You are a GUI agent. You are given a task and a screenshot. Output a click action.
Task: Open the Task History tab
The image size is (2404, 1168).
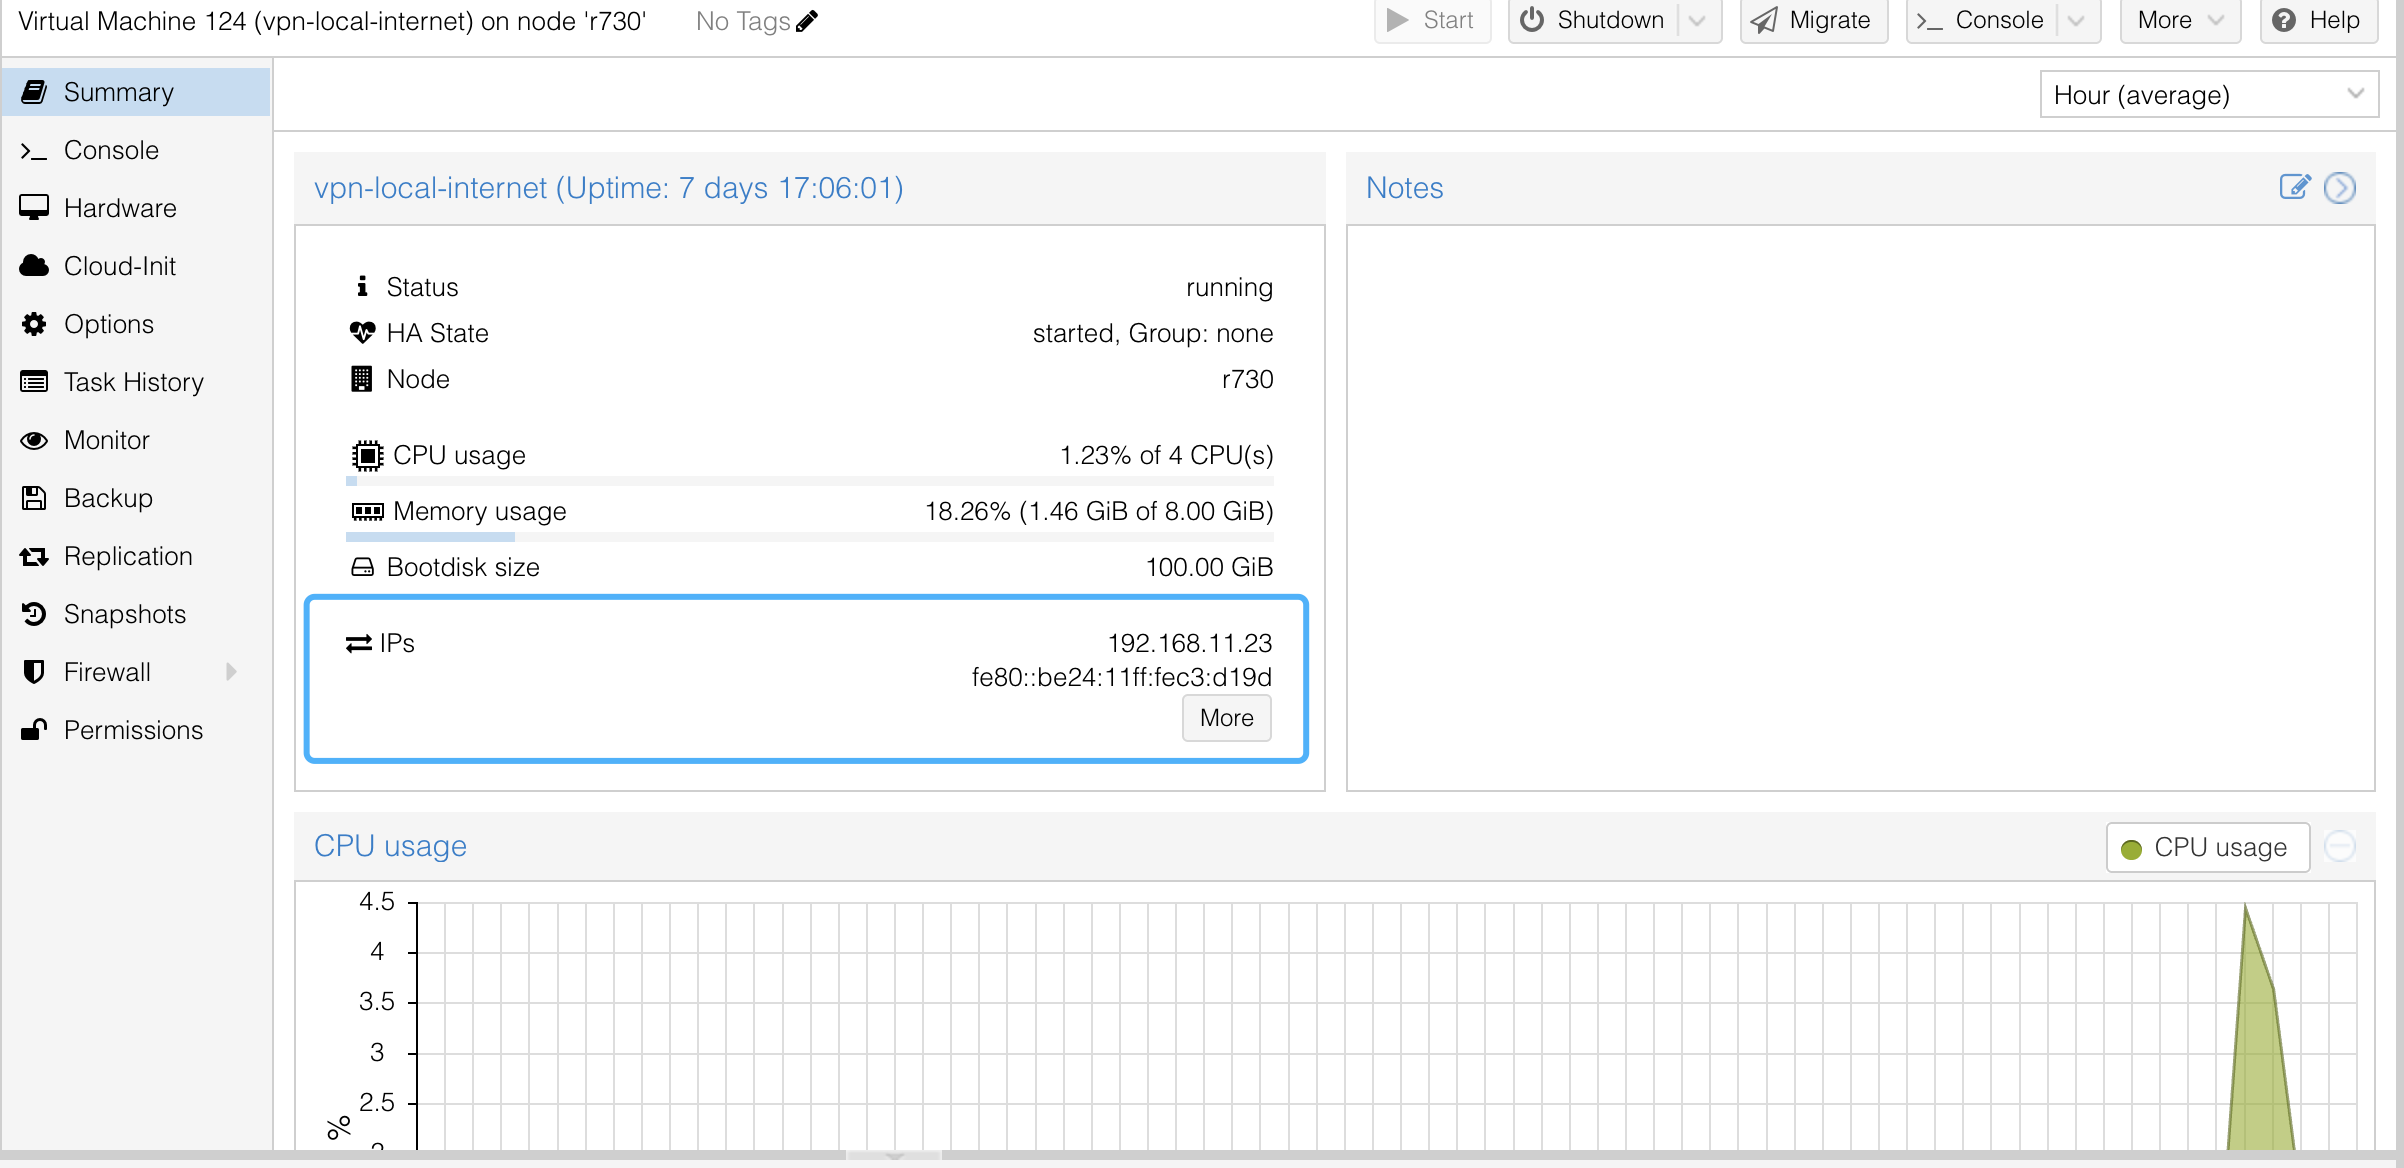[133, 382]
